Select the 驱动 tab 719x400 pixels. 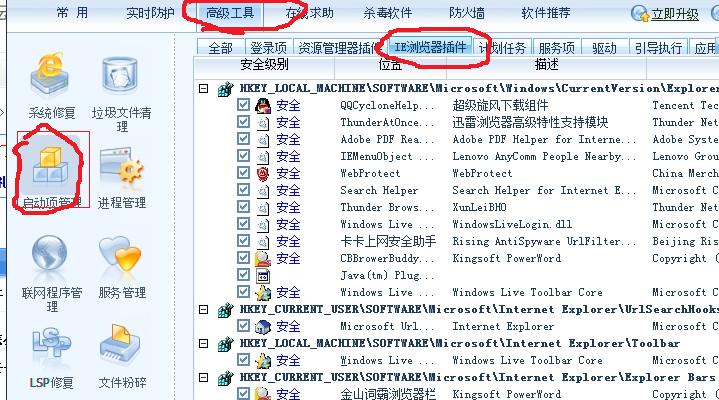click(604, 48)
